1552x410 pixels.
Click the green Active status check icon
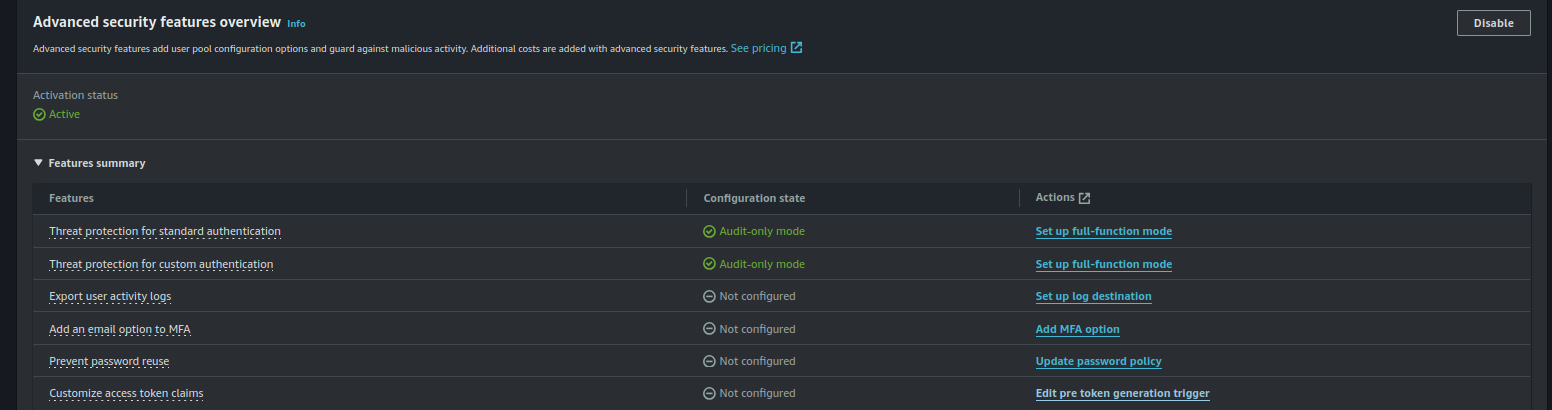(39, 114)
